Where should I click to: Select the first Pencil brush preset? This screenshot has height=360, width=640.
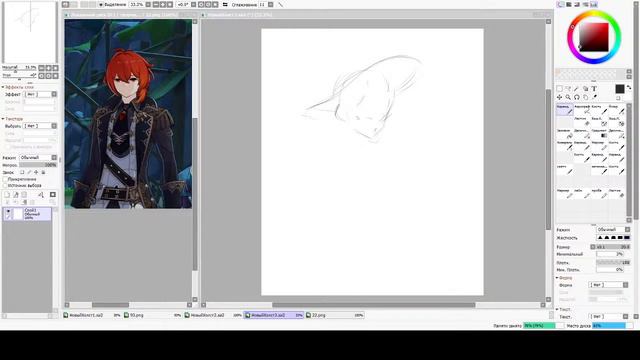tap(565, 109)
